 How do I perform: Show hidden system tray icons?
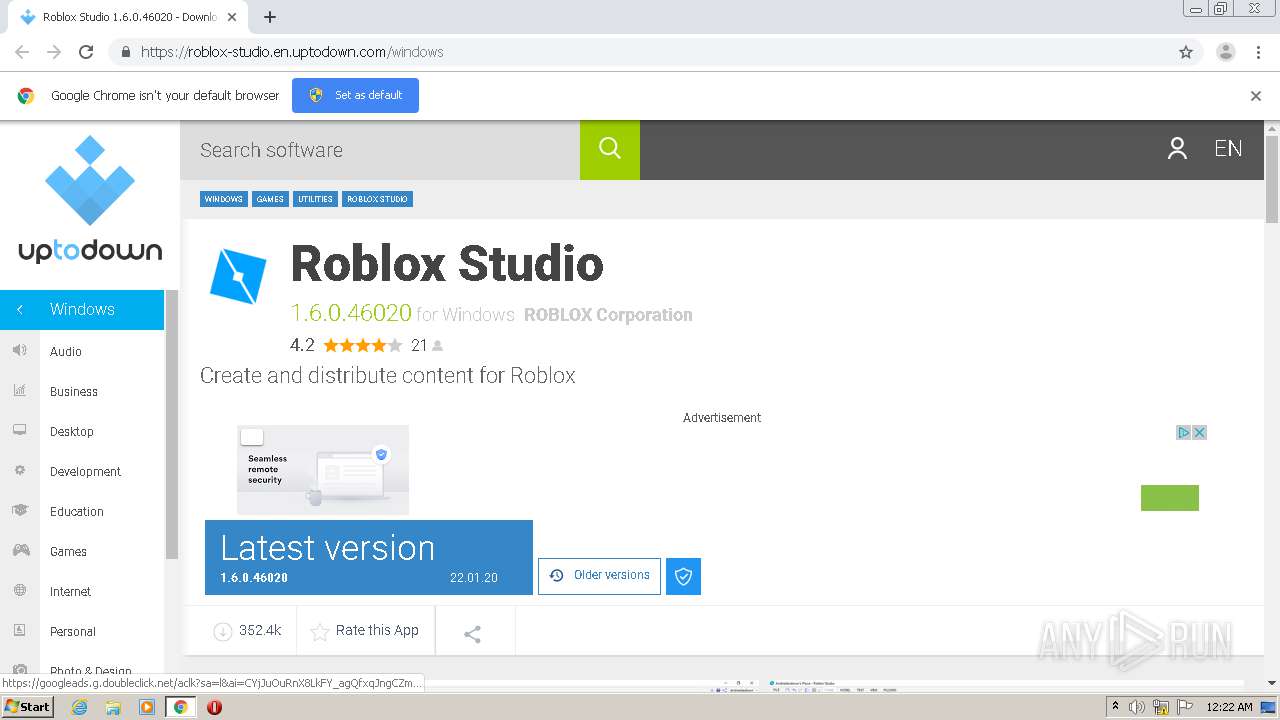(x=1115, y=707)
